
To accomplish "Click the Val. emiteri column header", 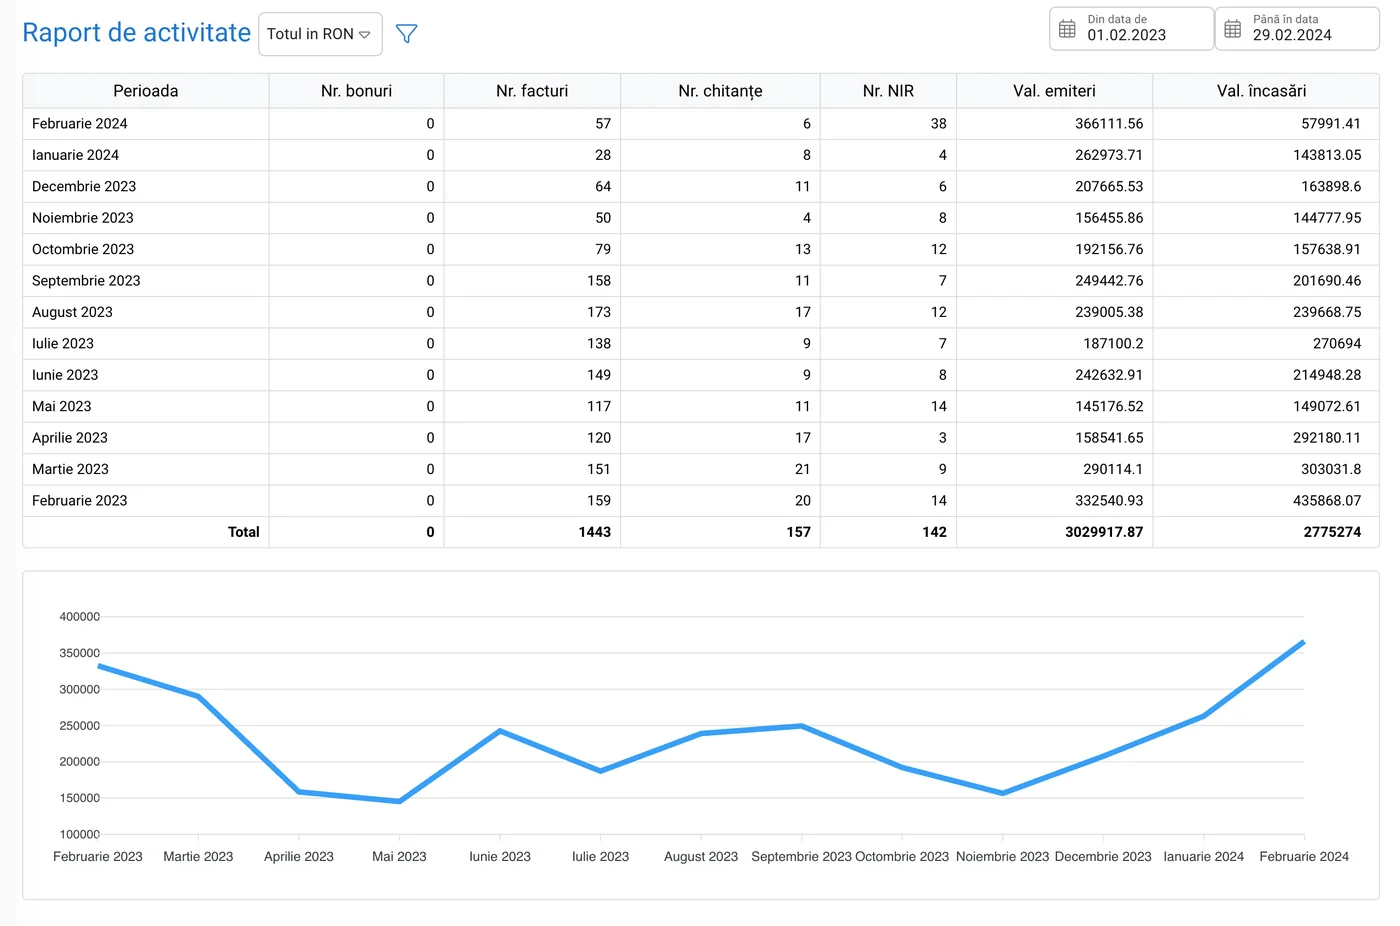I will (x=1054, y=91).
